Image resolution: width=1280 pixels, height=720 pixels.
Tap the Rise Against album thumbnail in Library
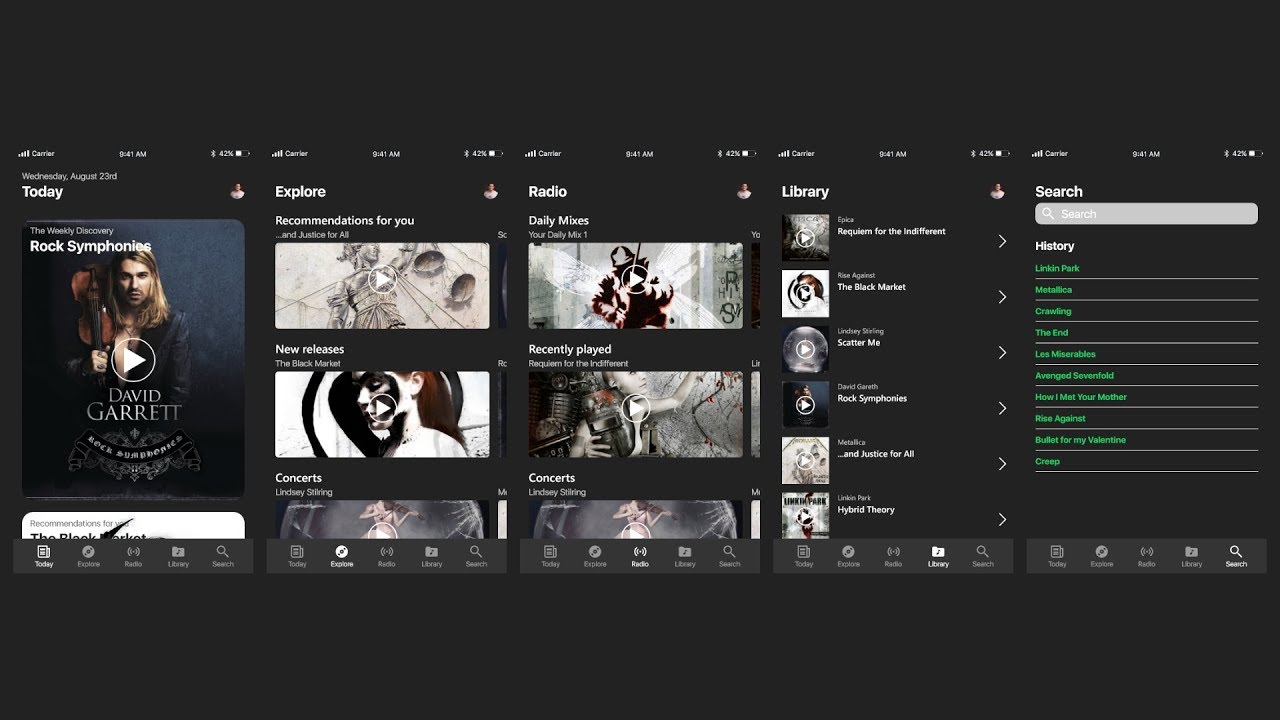pyautogui.click(x=805, y=294)
